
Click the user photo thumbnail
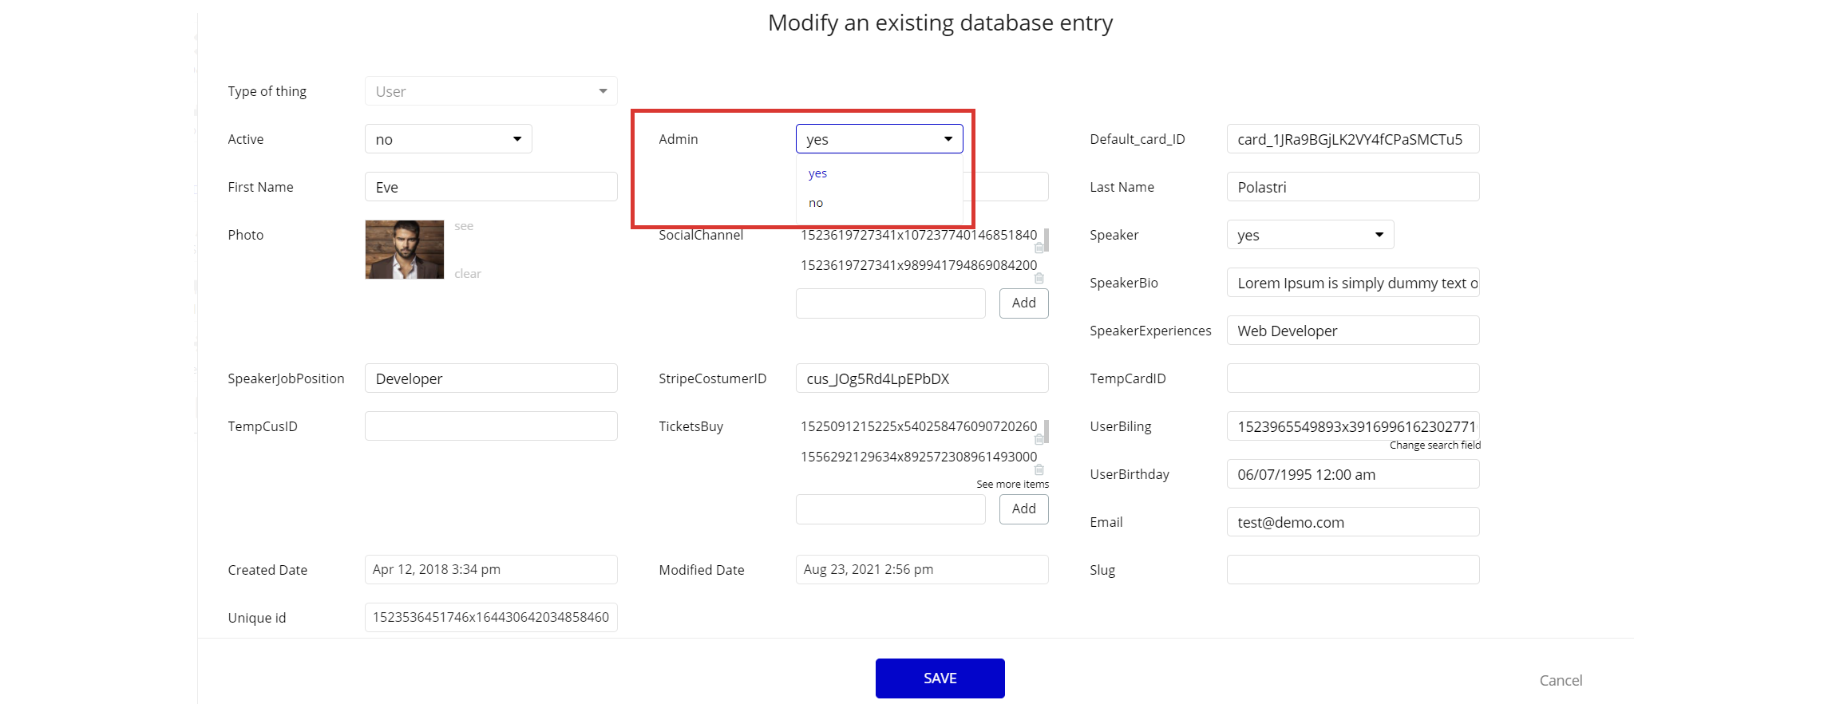(405, 250)
